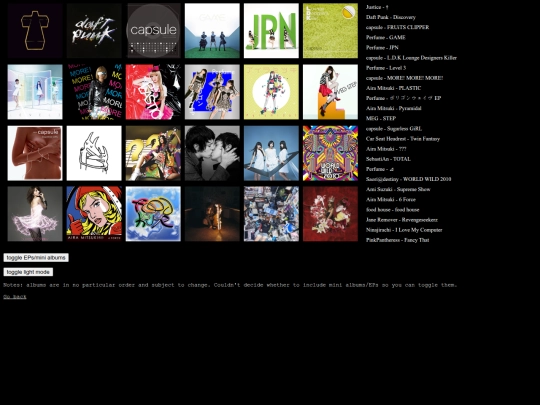Click the Perfume polygon wave EP text entry
The height and width of the screenshot is (405, 540).
pos(403,98)
